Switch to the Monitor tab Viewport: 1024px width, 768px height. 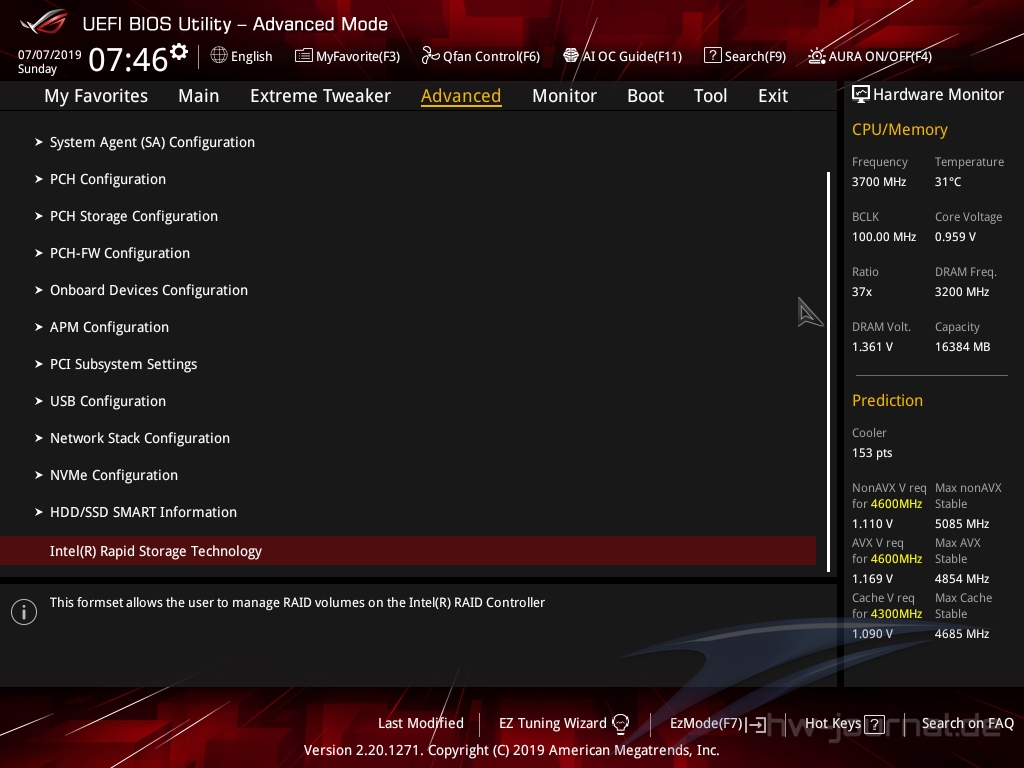(x=564, y=96)
